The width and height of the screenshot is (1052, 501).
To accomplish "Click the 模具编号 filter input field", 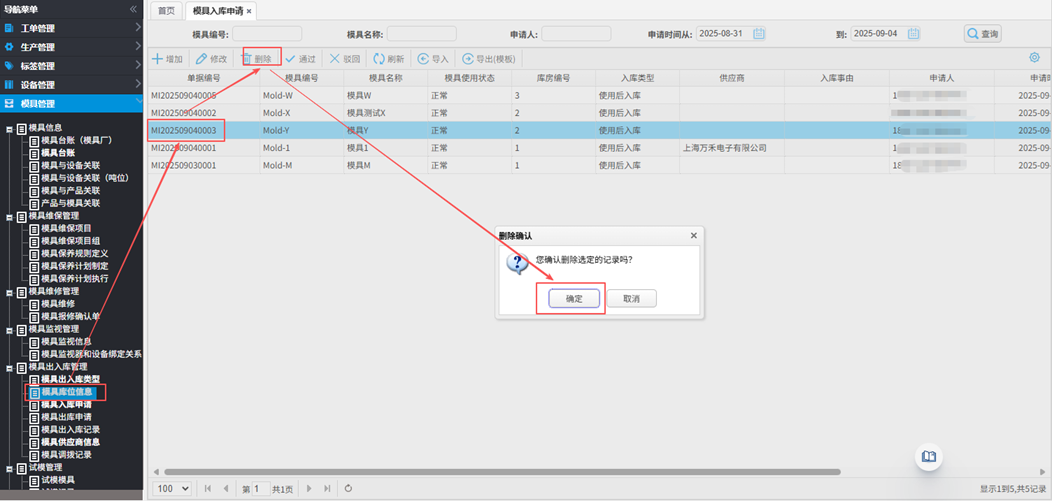I will click(267, 34).
